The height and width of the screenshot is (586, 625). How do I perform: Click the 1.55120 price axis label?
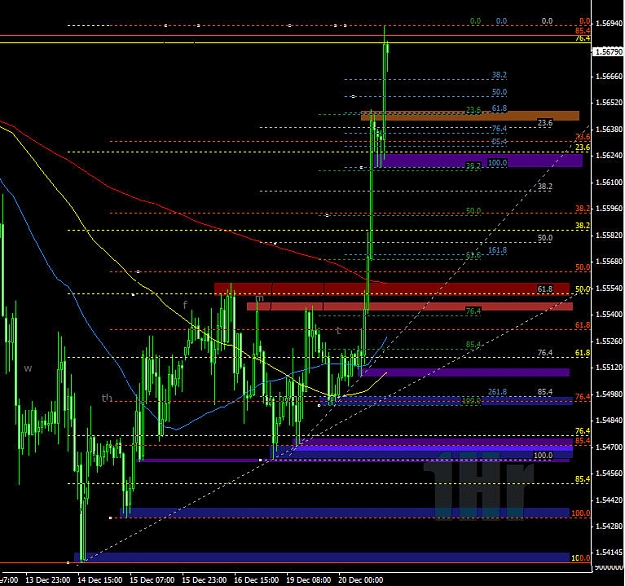click(x=609, y=367)
